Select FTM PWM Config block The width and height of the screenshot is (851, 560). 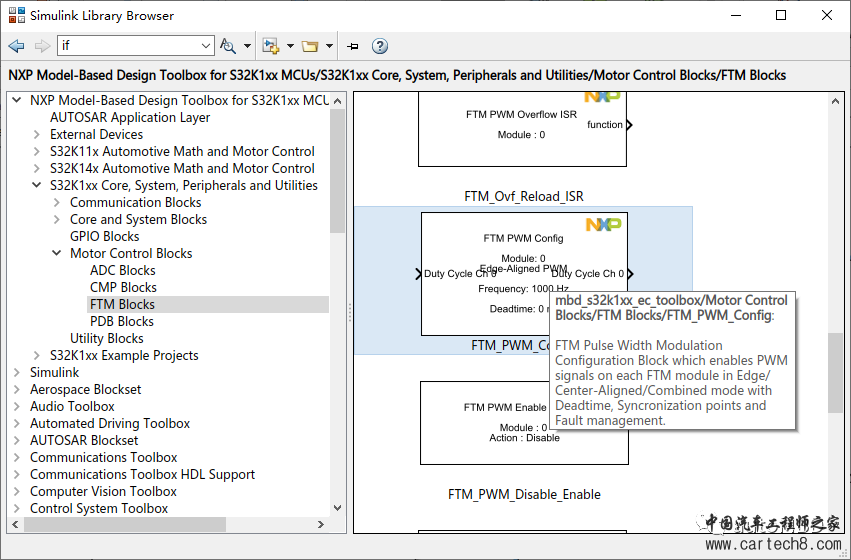[524, 274]
